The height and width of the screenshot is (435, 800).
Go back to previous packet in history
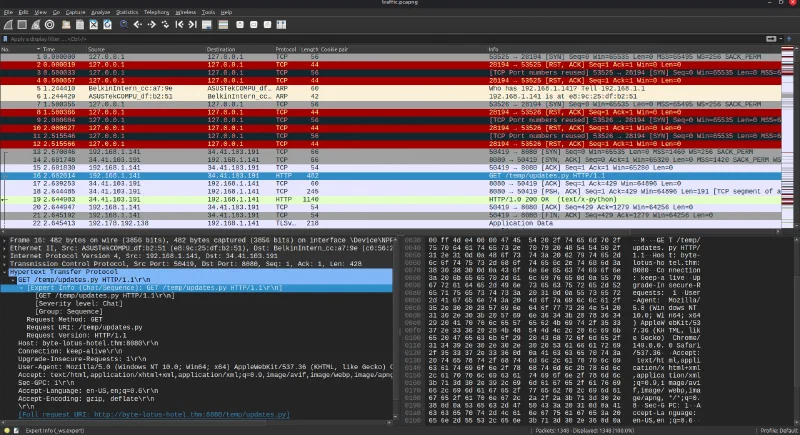coord(138,24)
